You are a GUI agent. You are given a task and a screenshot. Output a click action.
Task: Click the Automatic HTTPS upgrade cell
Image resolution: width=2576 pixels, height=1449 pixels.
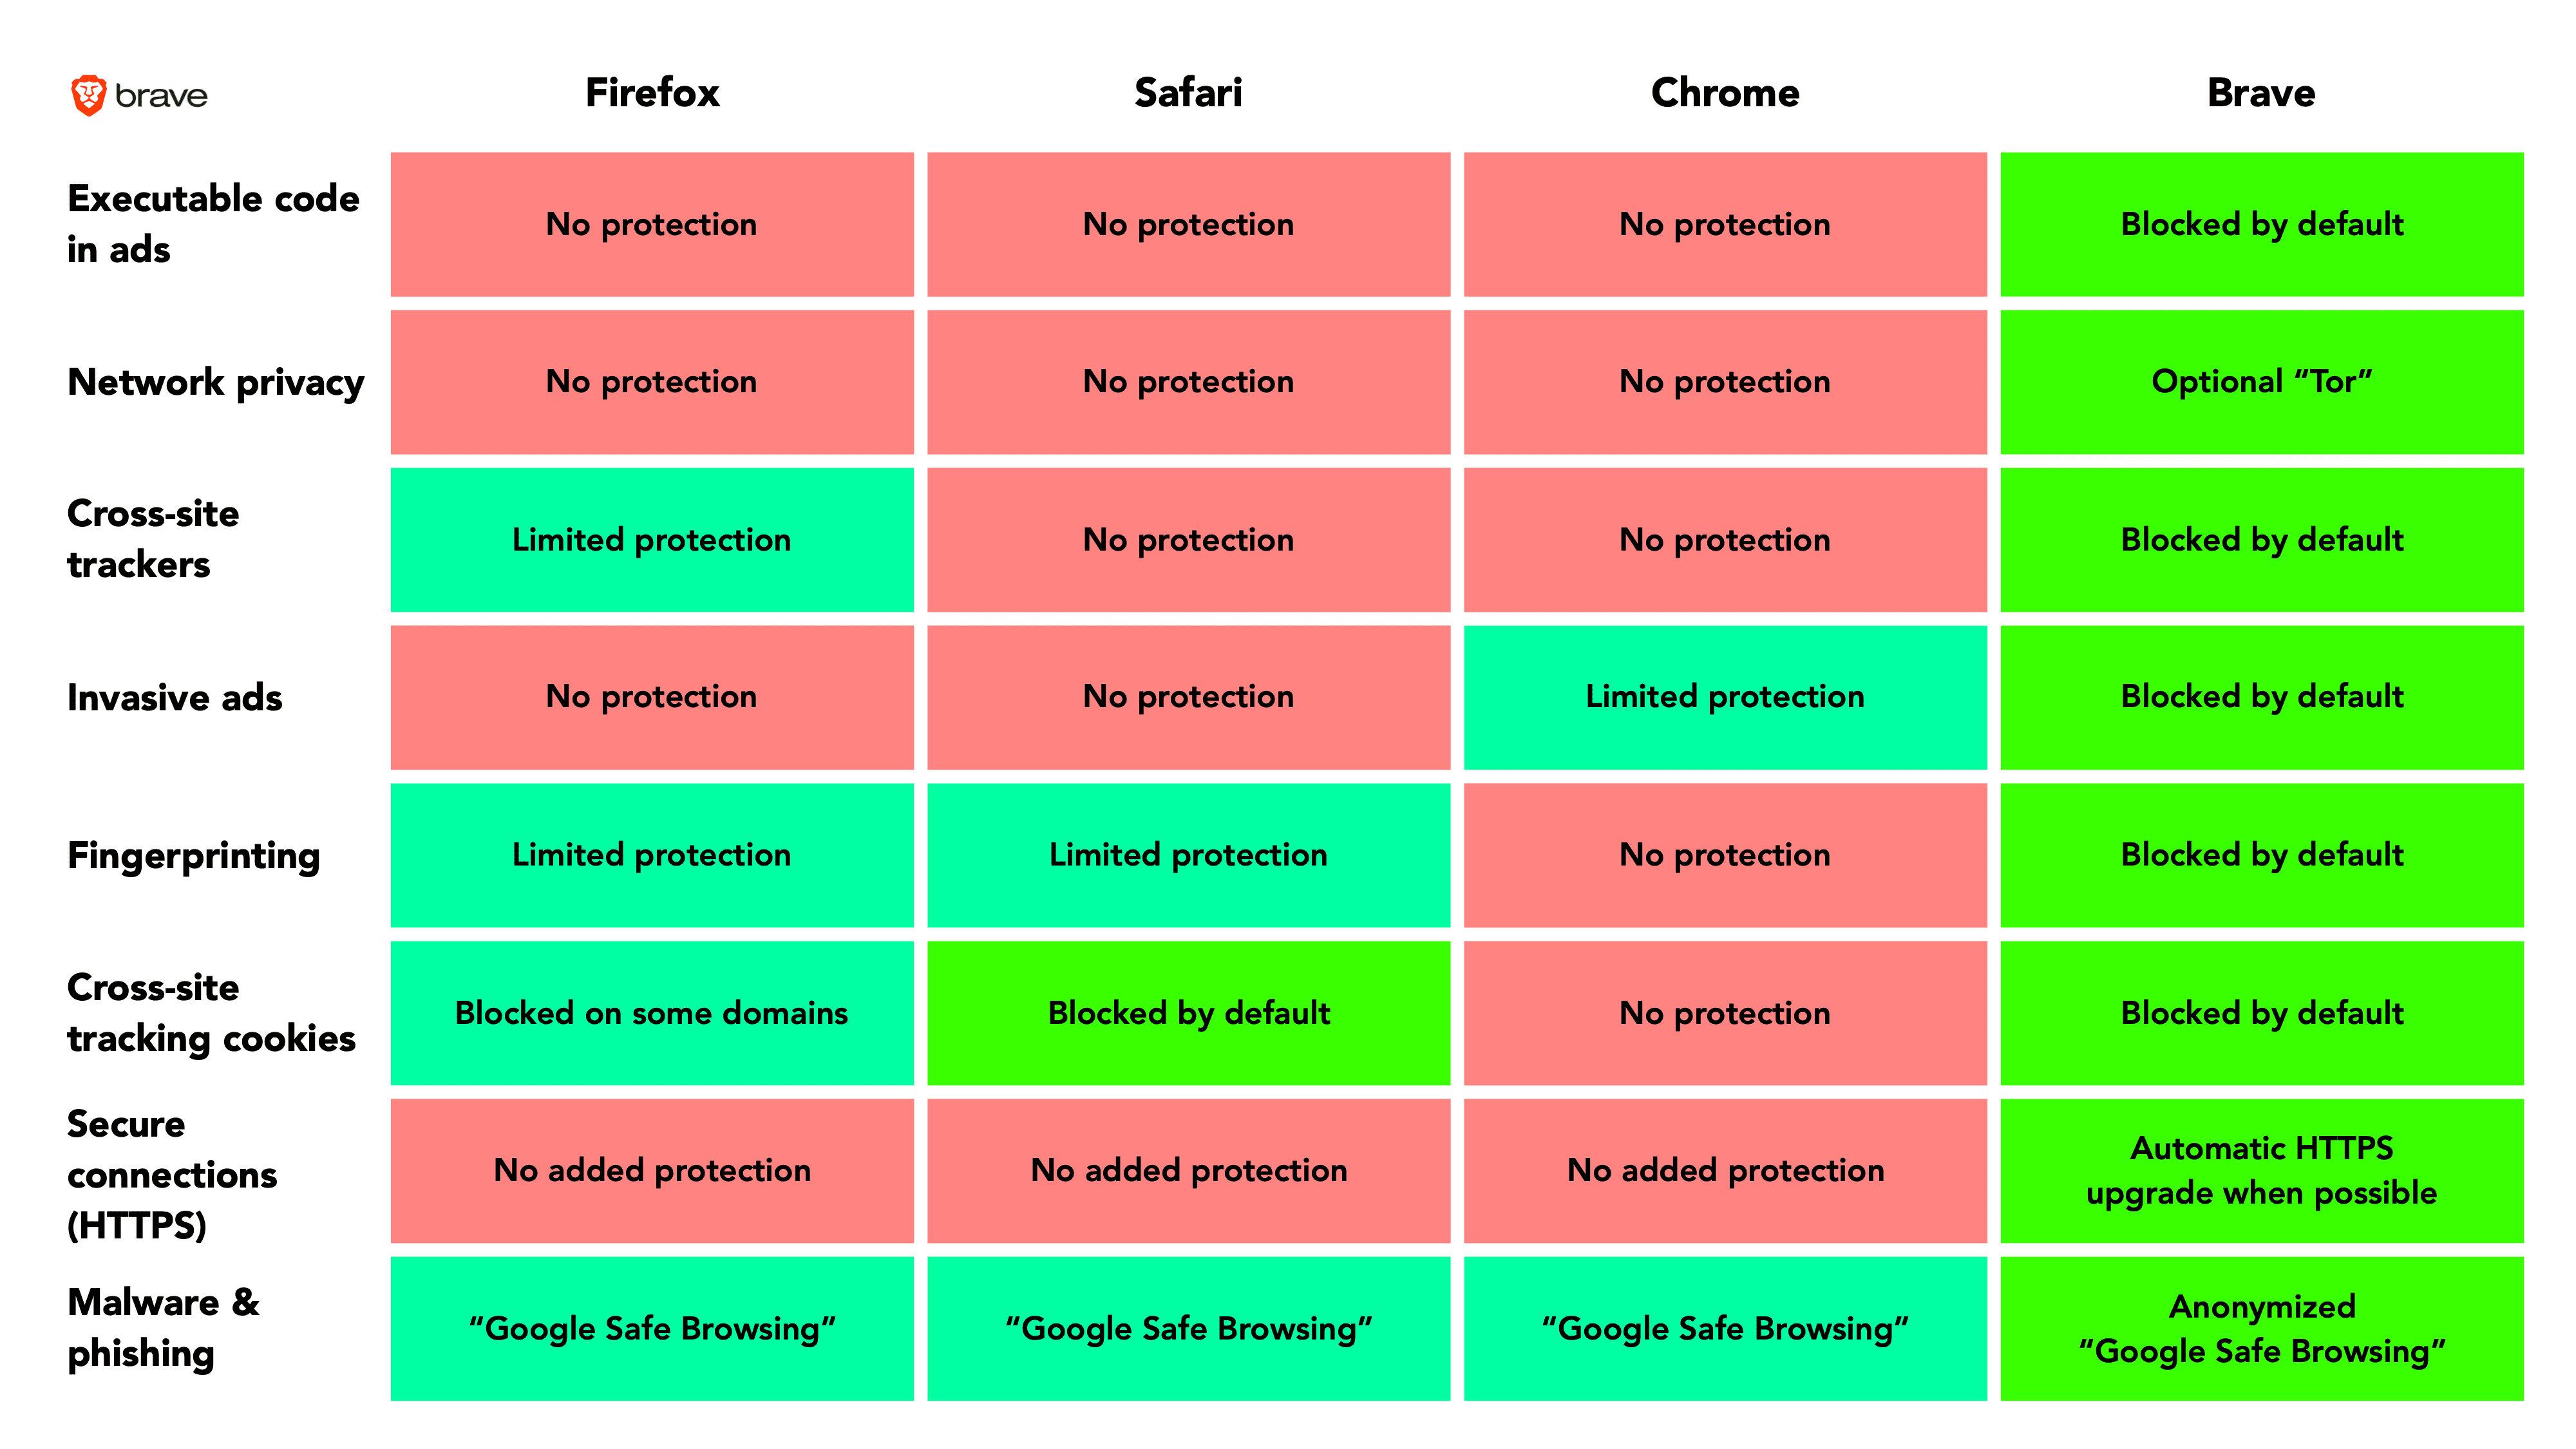coord(2262,1171)
